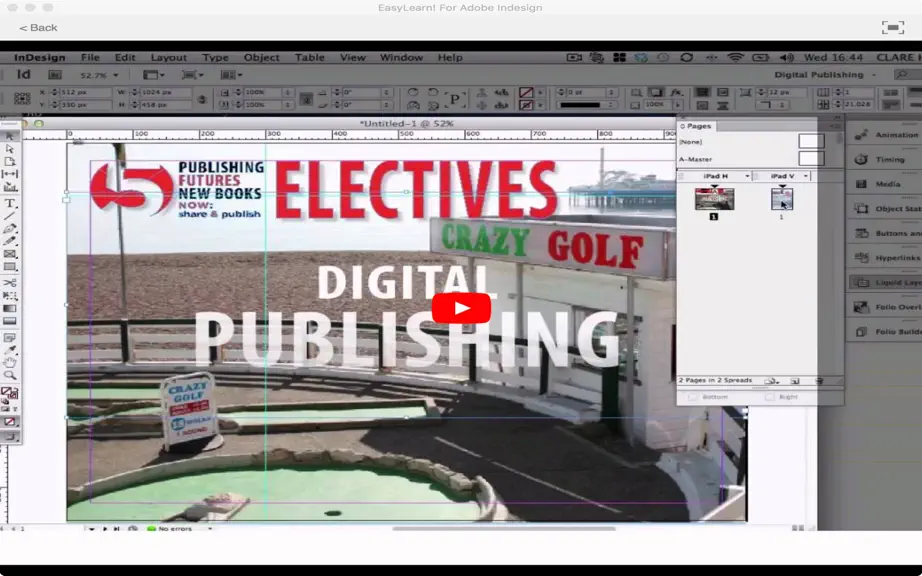Open the Animation panel
The height and width of the screenshot is (576, 922).
pyautogui.click(x=886, y=135)
